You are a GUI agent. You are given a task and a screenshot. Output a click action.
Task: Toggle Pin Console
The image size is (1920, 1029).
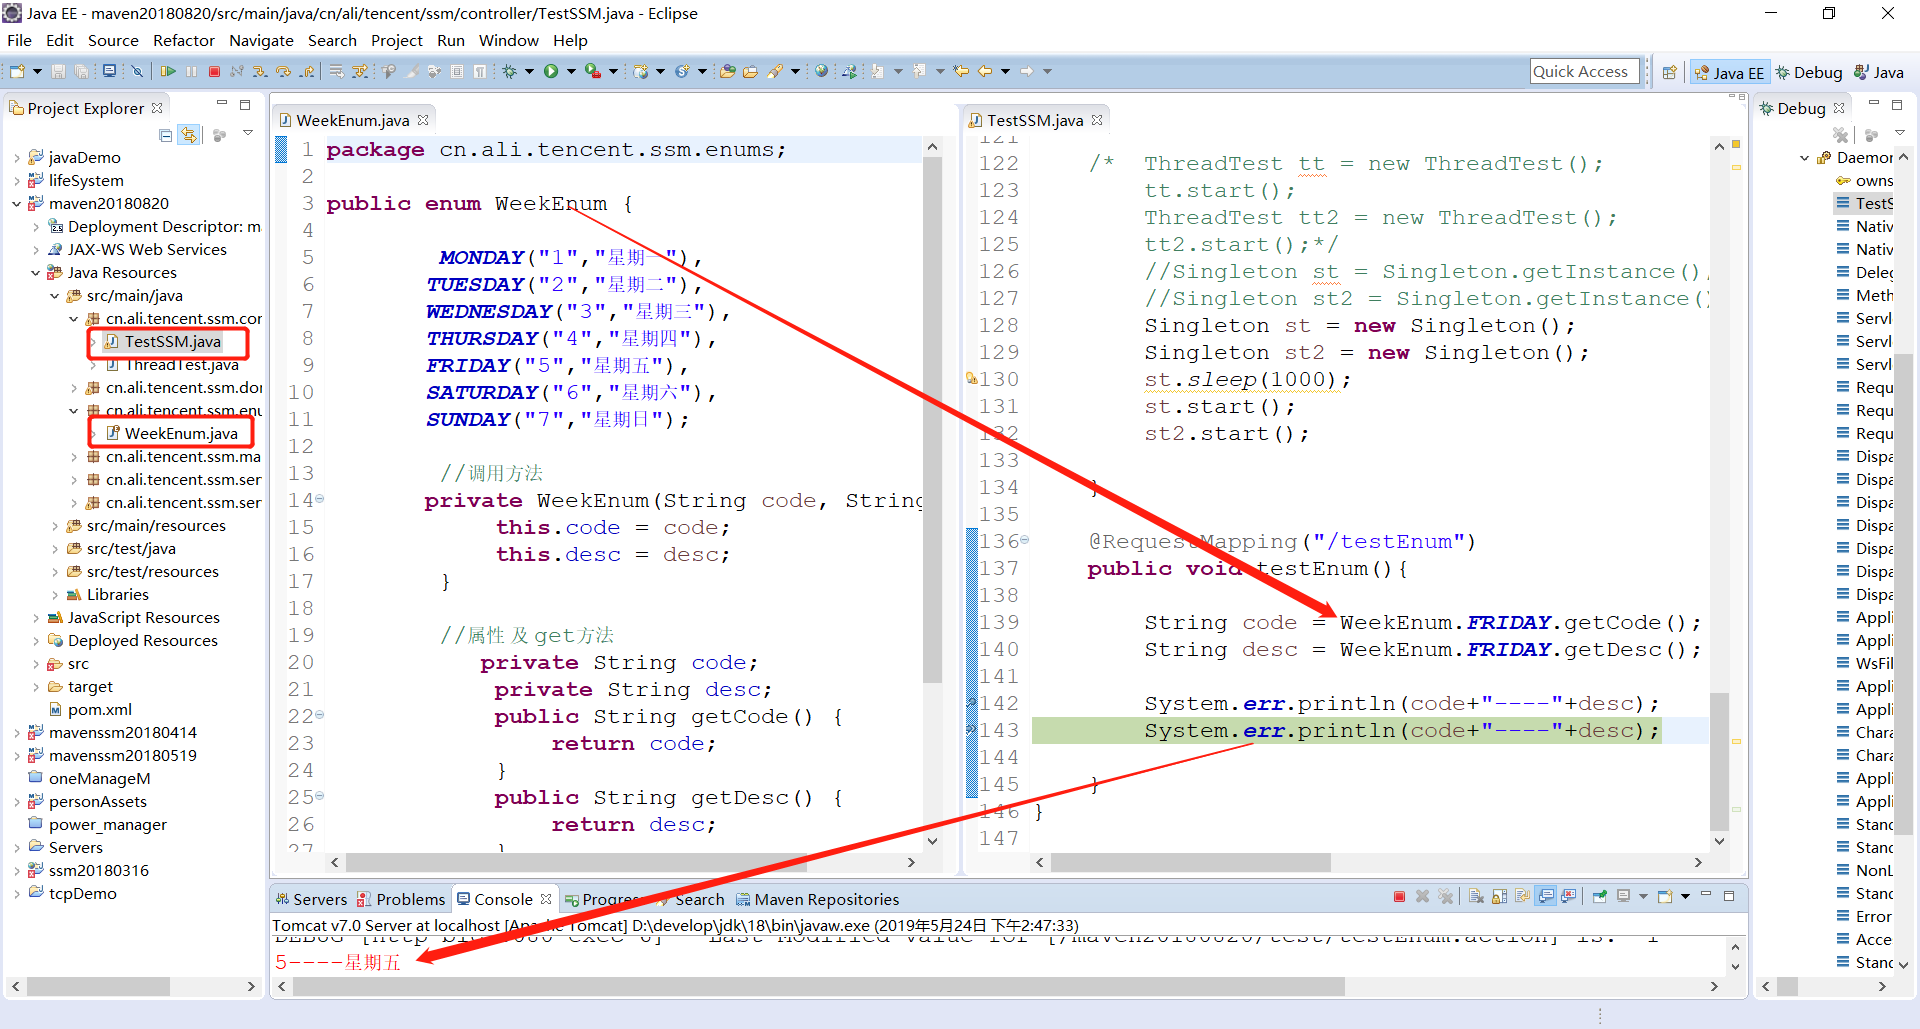pyautogui.click(x=1600, y=897)
